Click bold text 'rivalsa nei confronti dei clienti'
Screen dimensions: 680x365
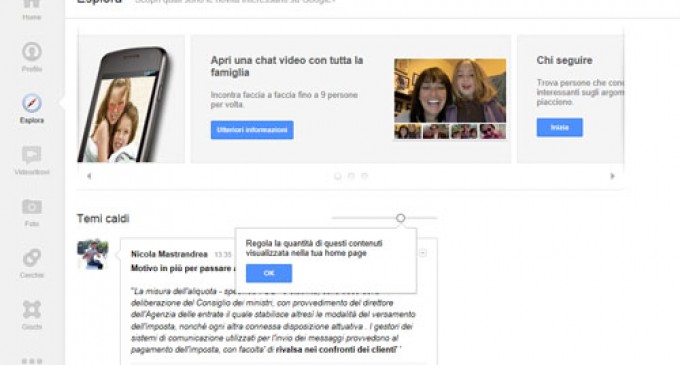336,349
